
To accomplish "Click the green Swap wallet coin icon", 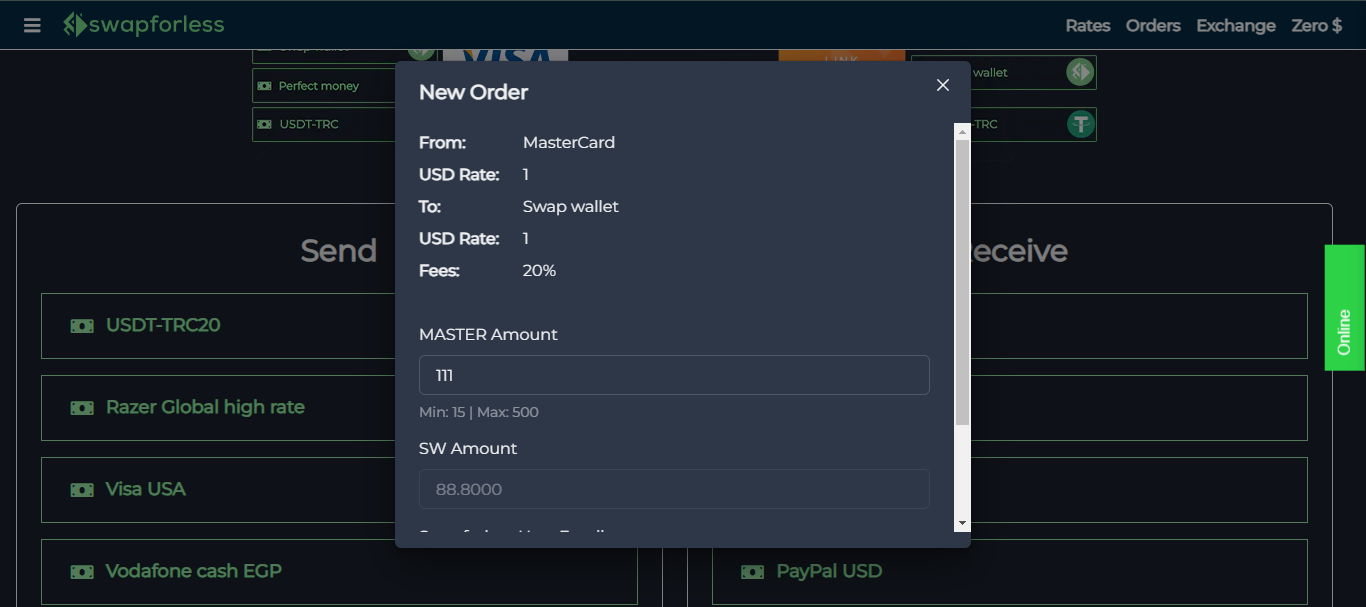I will coord(1078,72).
